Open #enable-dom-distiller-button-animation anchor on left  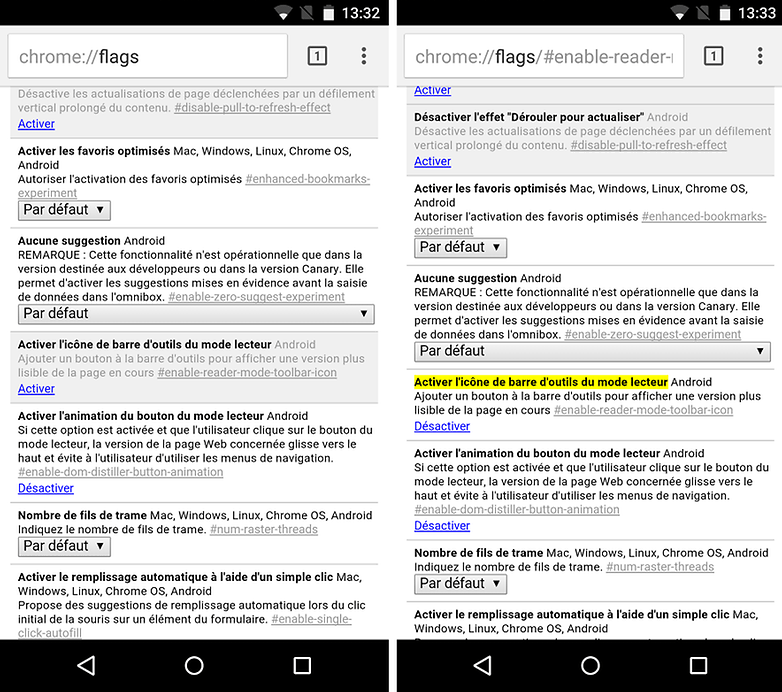tap(121, 472)
